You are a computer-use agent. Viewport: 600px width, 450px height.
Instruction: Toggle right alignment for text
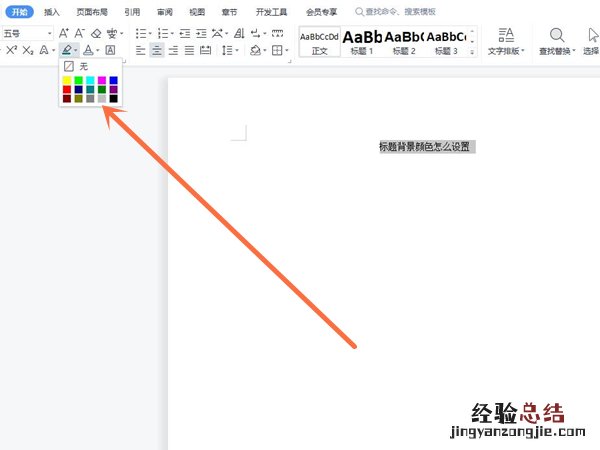174,50
